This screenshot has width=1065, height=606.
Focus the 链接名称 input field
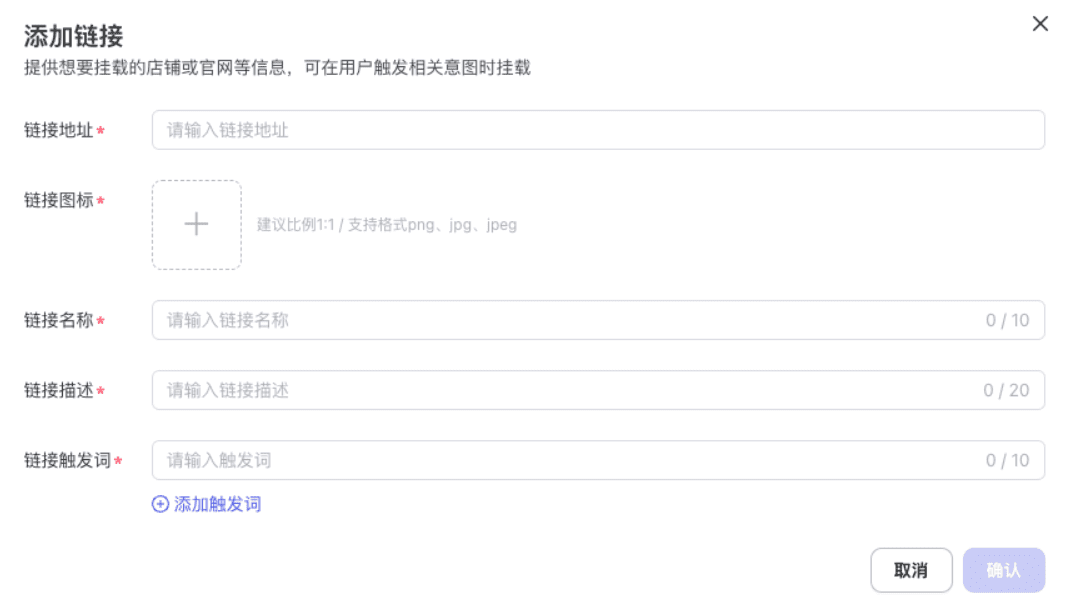(598, 320)
